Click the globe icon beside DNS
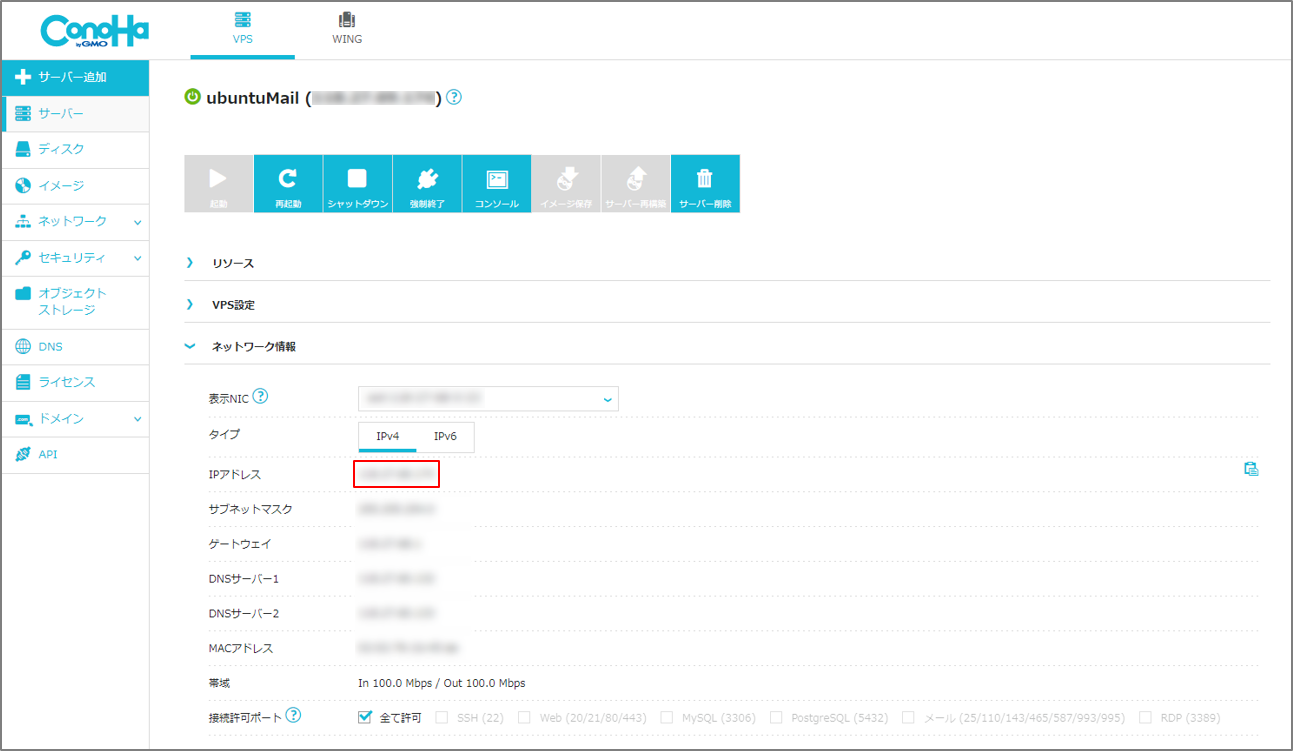This screenshot has width=1293, height=751. pyautogui.click(x=23, y=347)
